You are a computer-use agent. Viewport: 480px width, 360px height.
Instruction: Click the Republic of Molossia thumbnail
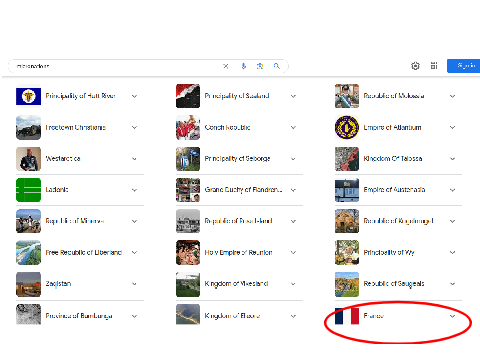click(347, 96)
